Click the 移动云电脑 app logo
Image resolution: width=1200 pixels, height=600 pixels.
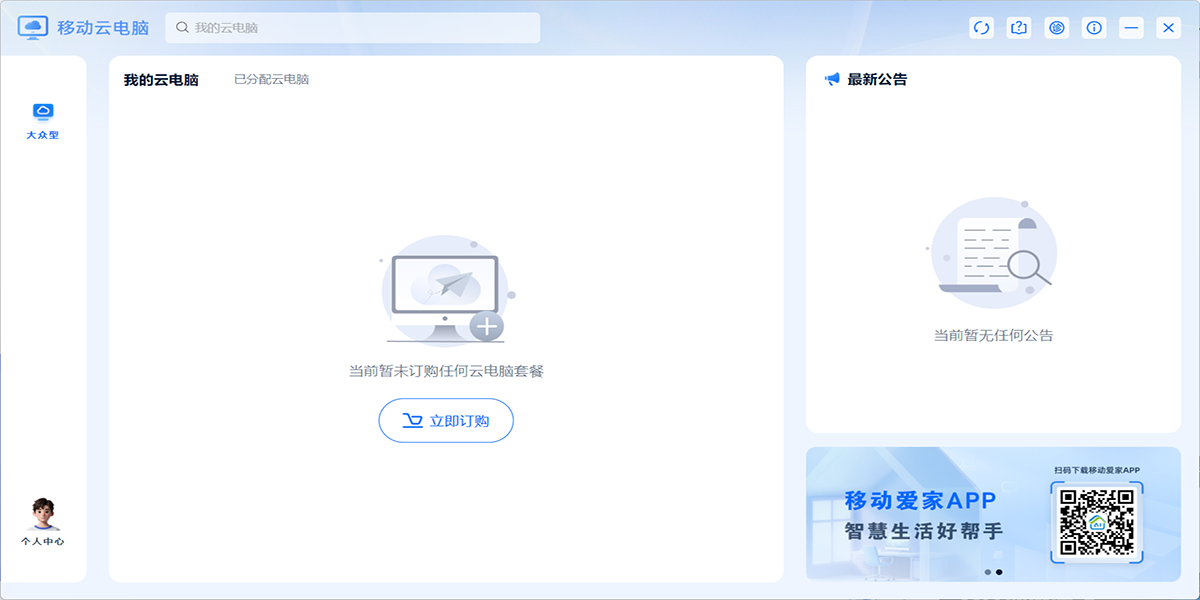click(x=33, y=28)
